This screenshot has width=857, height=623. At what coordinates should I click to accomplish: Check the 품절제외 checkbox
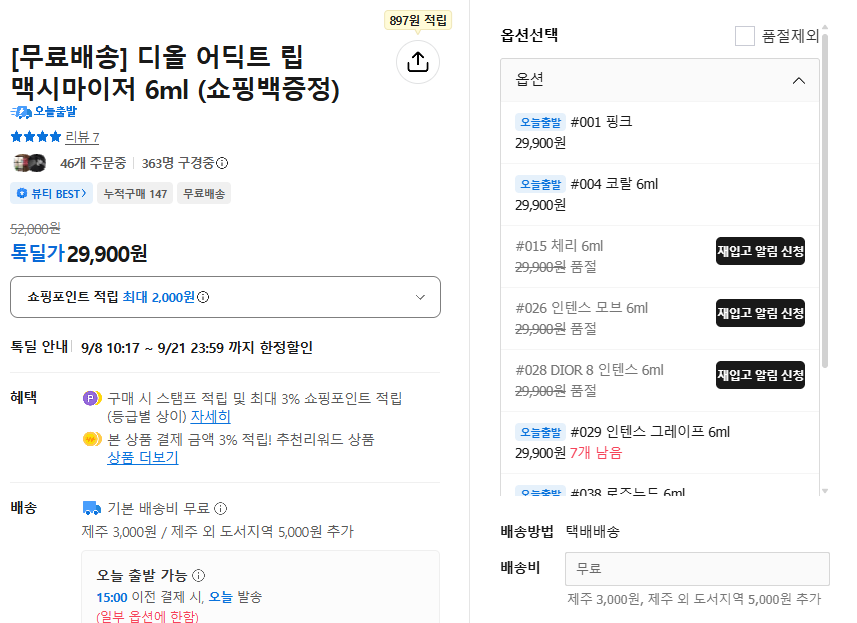744,36
